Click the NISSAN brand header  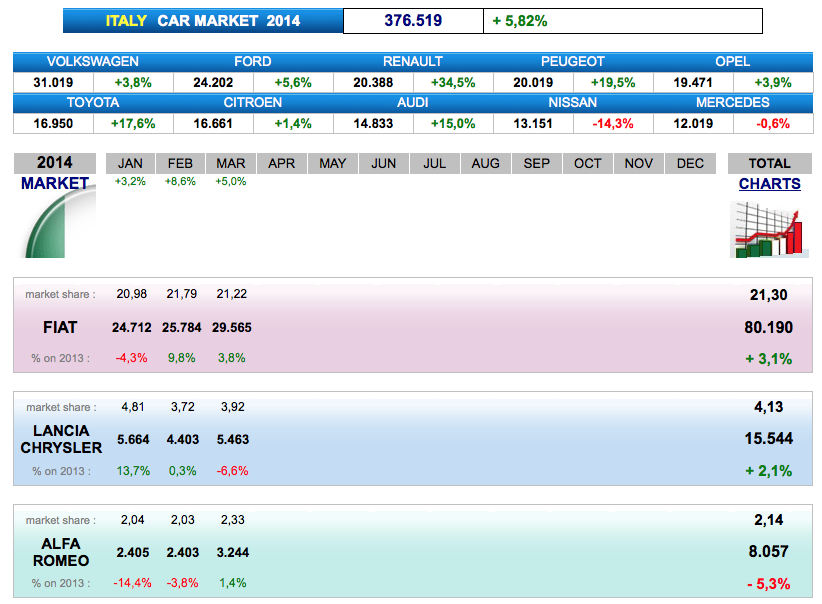[573, 103]
